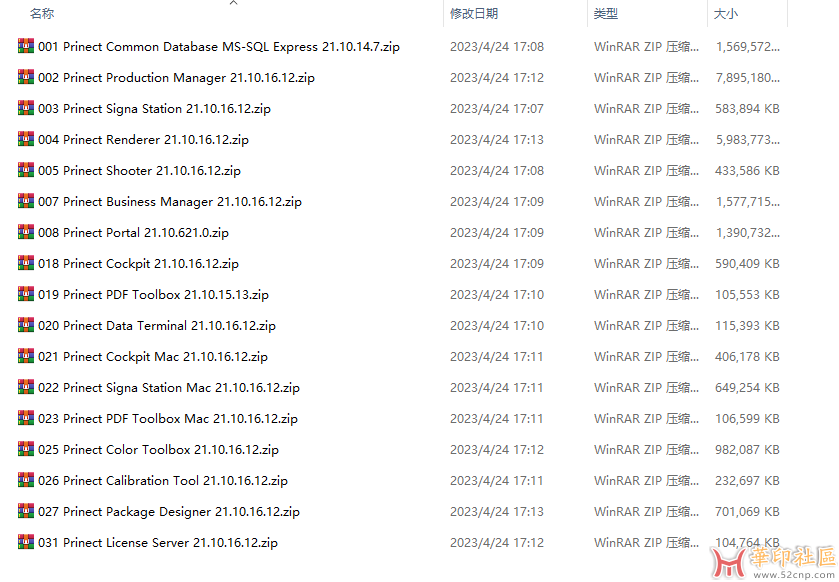This screenshot has height=582, width=839.
Task: Click the ZIP icon for 027 Prinect Package Designer
Action: [x=26, y=511]
